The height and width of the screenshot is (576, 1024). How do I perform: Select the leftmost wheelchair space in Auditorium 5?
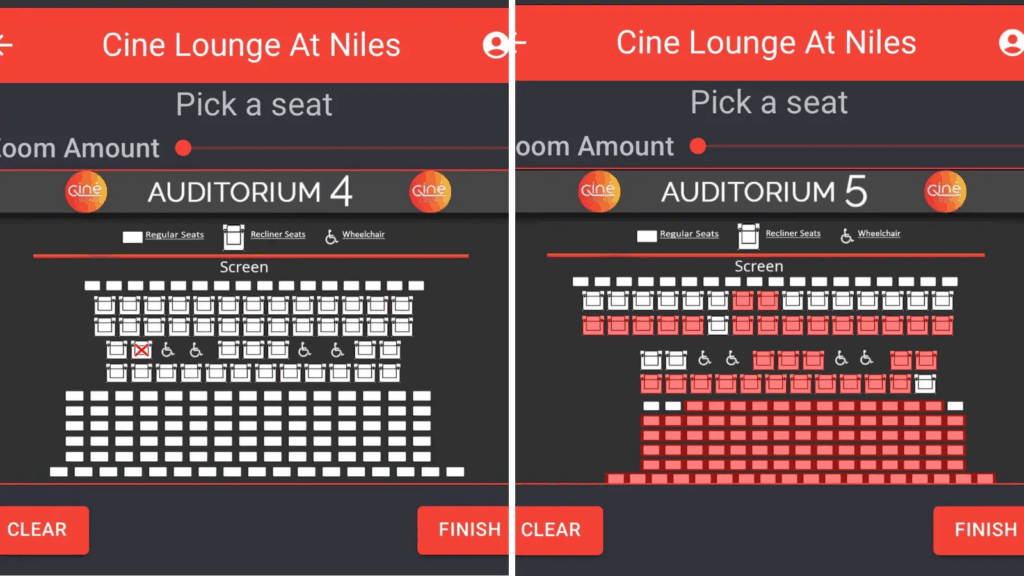pyautogui.click(x=705, y=358)
